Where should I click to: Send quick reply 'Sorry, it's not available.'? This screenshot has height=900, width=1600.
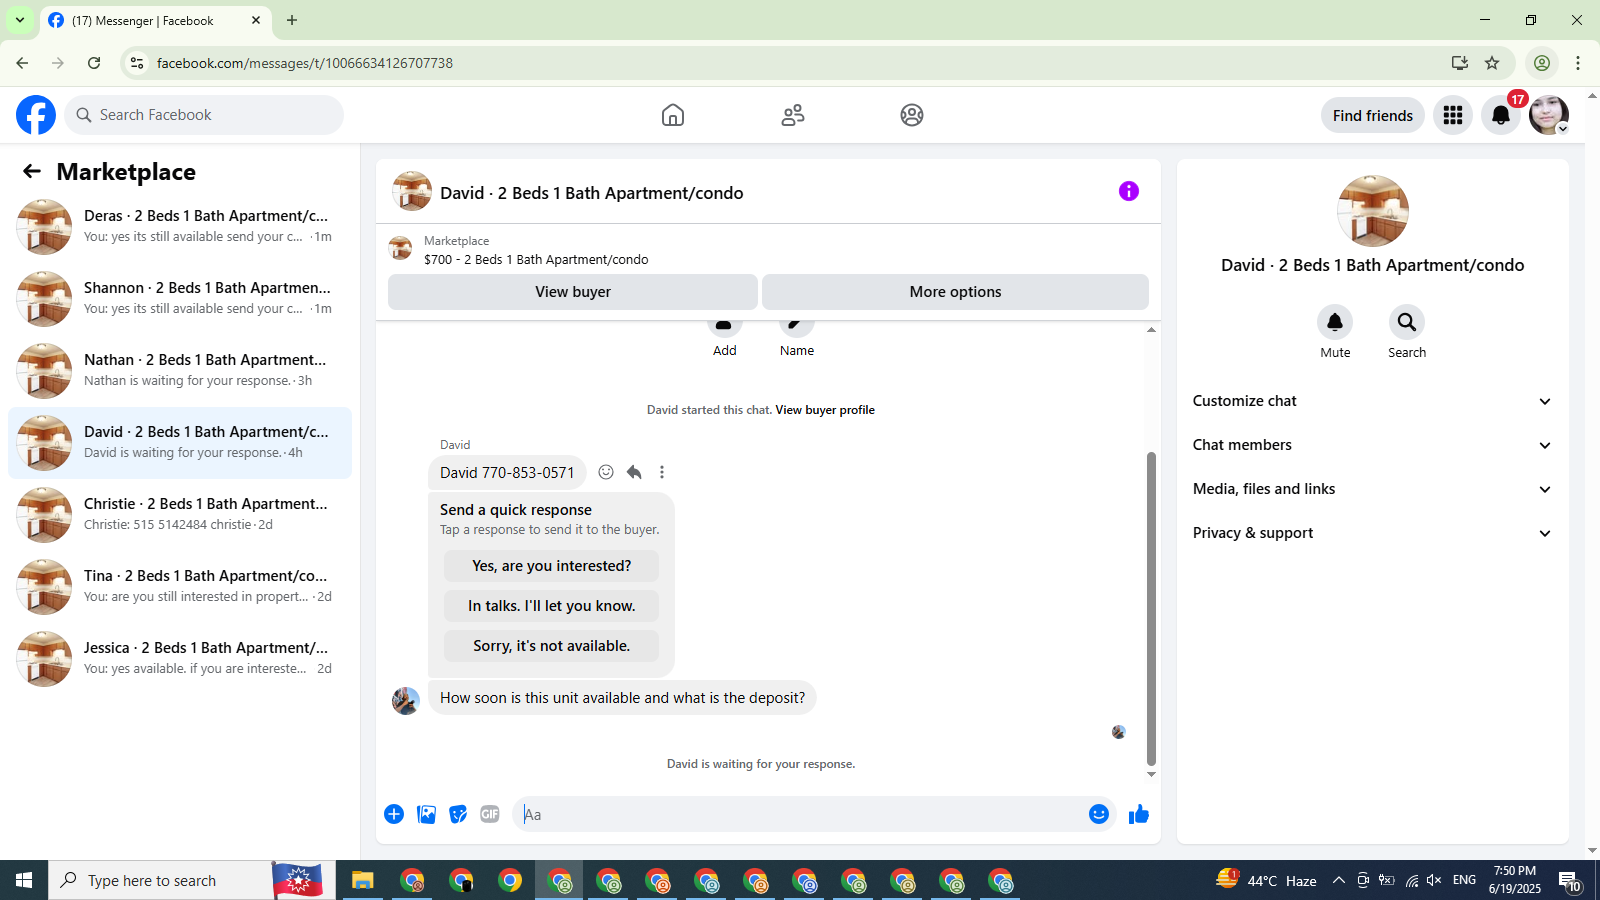click(551, 646)
